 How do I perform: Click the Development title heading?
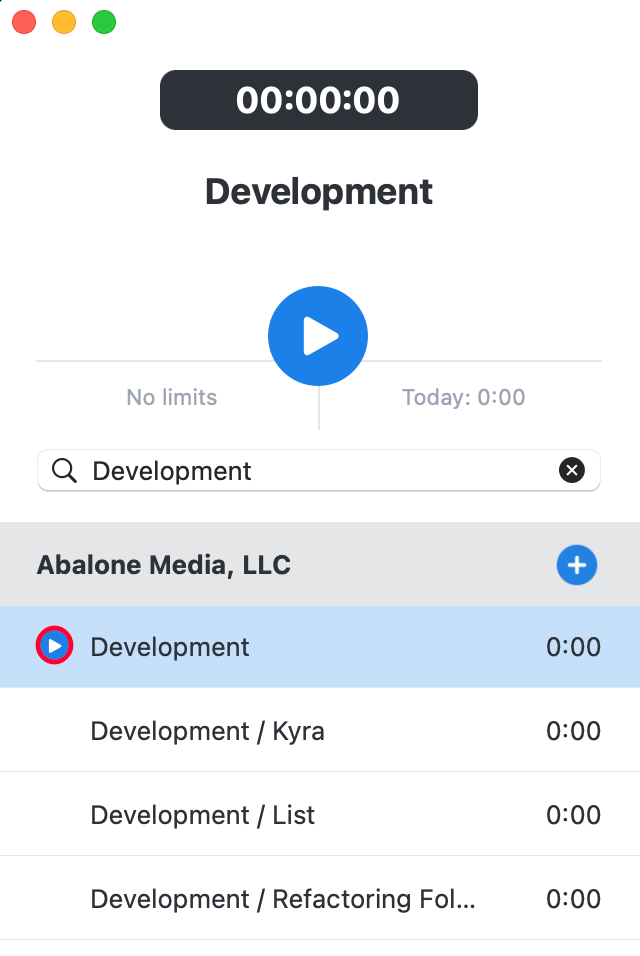pyautogui.click(x=319, y=192)
